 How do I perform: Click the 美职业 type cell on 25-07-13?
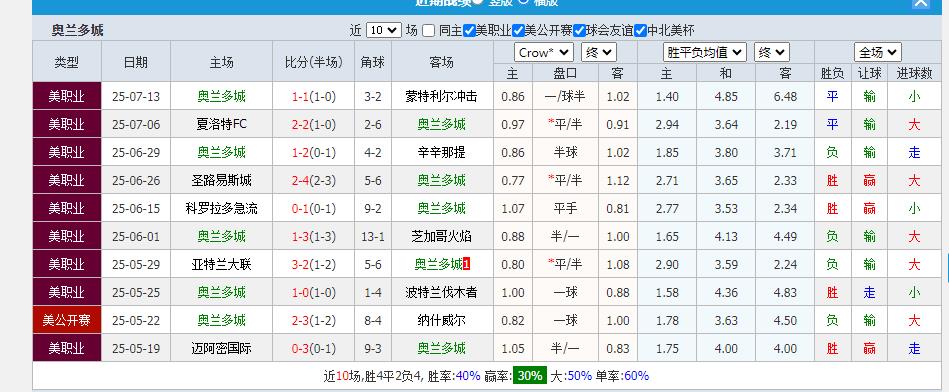tap(67, 96)
